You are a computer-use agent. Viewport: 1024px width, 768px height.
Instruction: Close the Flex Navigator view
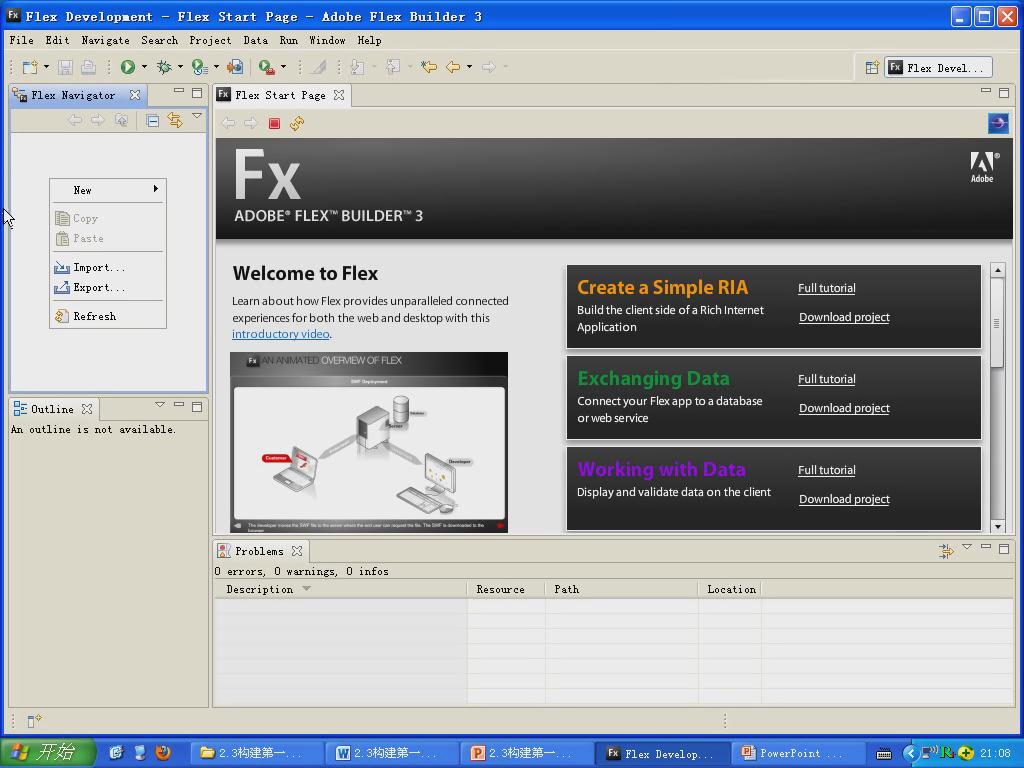tap(135, 95)
